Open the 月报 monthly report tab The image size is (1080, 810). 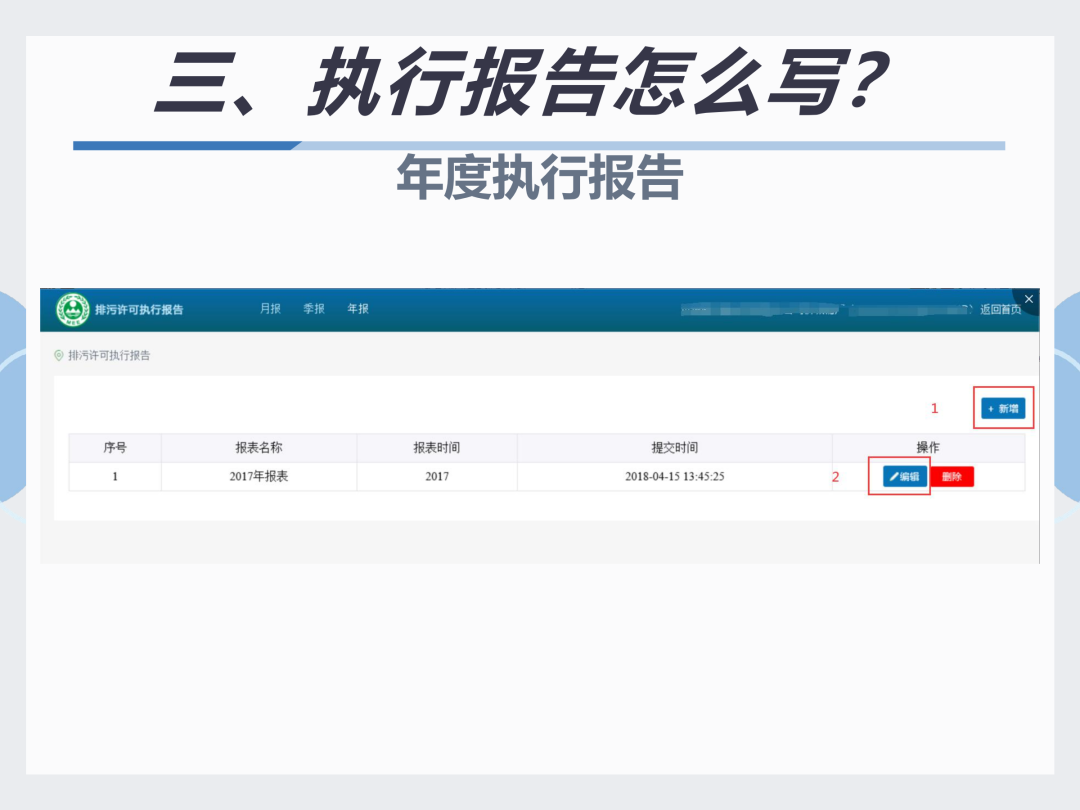click(270, 309)
